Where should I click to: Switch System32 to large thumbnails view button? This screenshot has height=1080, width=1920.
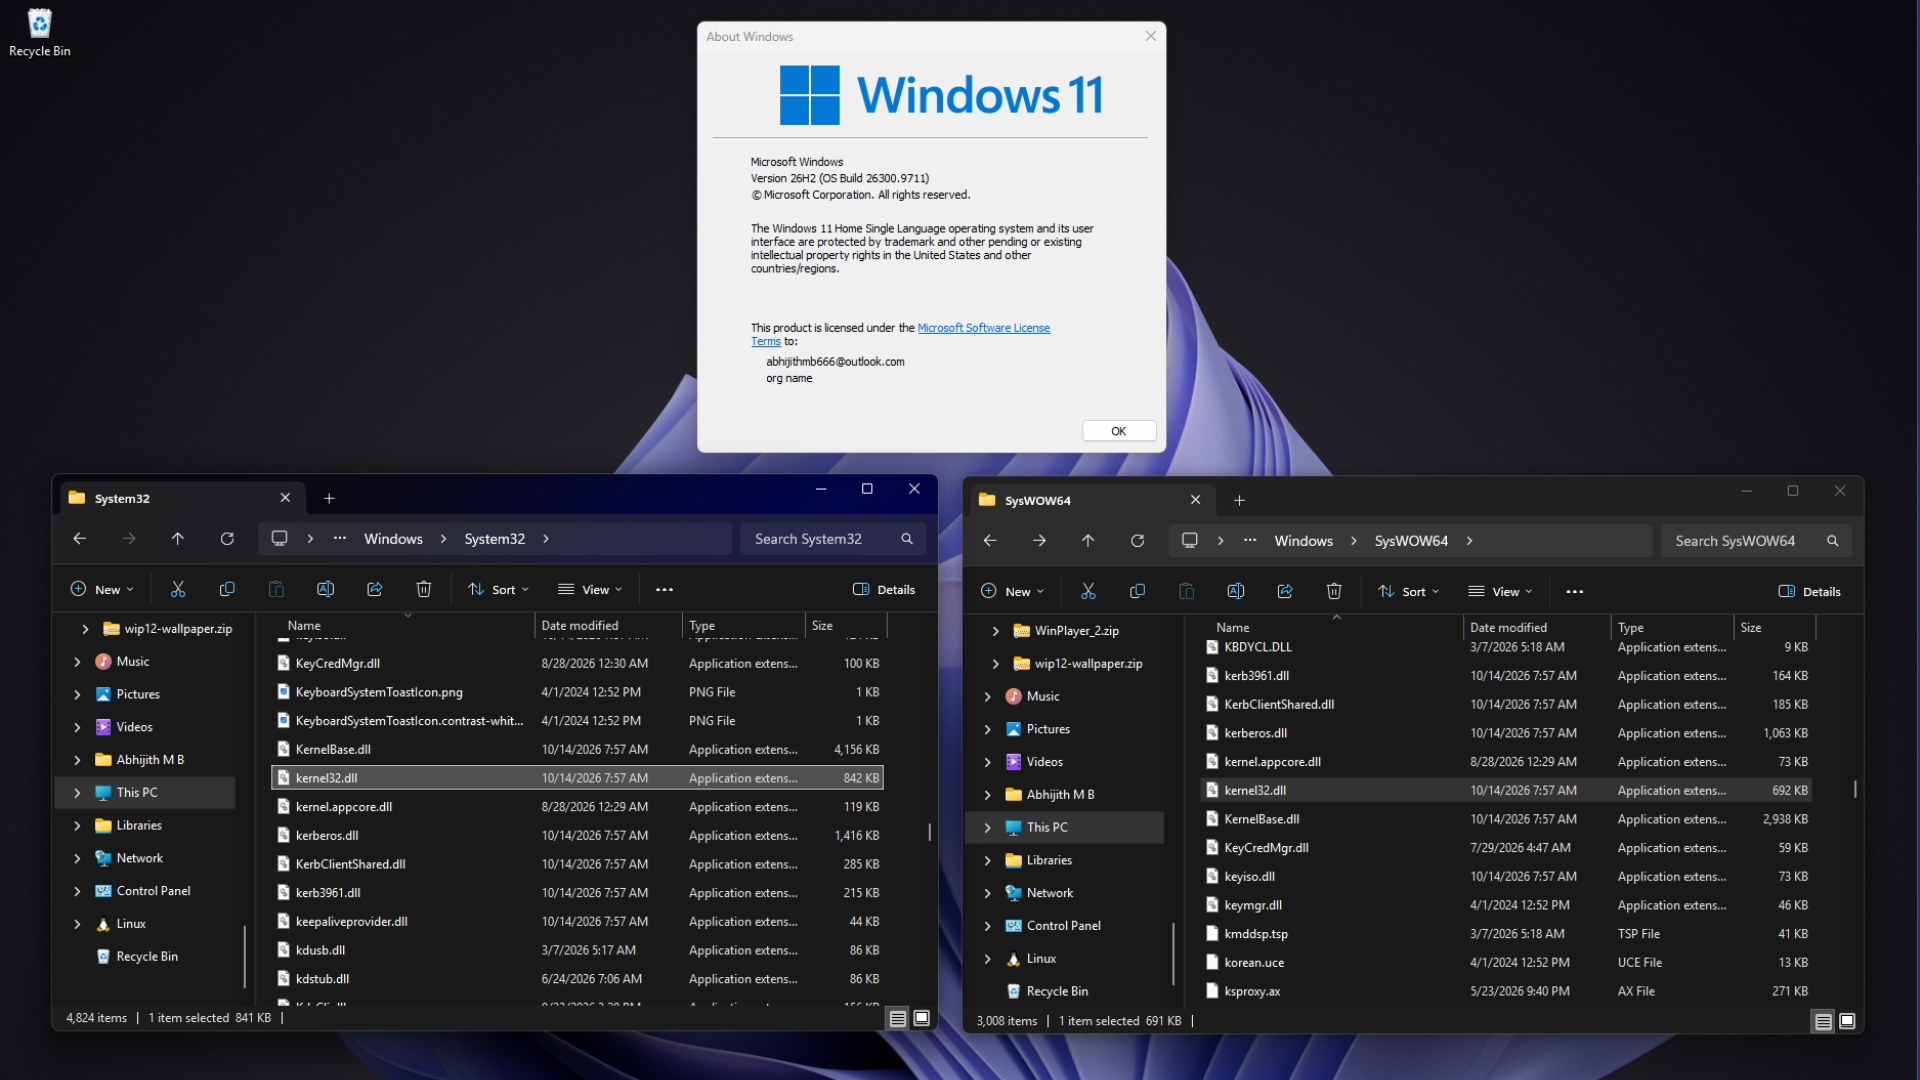click(922, 1019)
